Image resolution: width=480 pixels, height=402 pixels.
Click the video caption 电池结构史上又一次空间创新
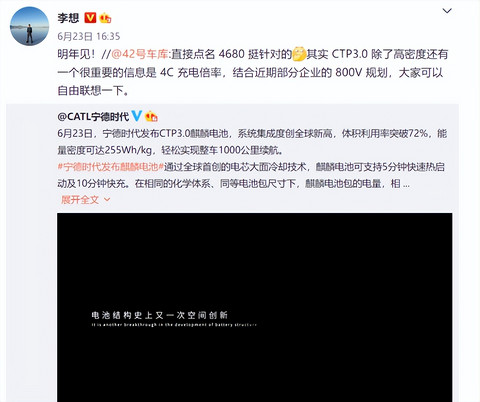coord(160,315)
